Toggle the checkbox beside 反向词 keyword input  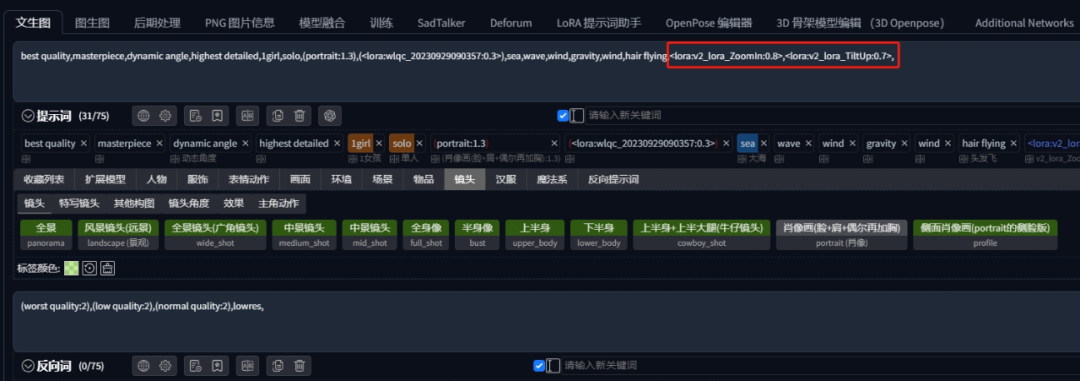click(539, 366)
